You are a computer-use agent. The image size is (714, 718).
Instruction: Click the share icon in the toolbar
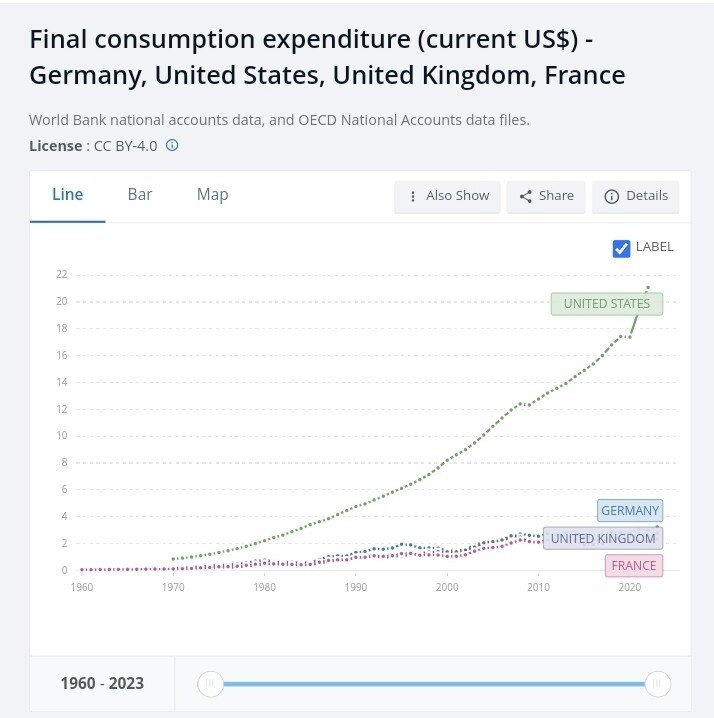tap(525, 197)
